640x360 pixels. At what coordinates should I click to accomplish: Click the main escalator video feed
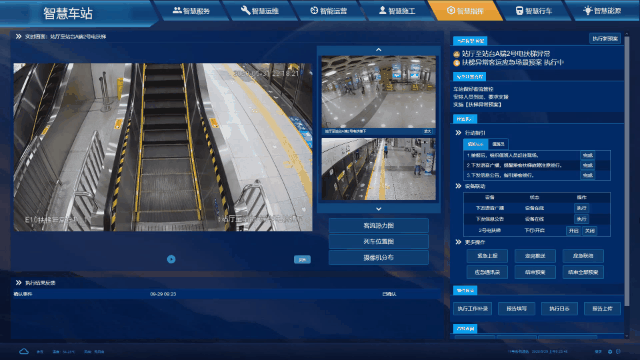point(163,147)
